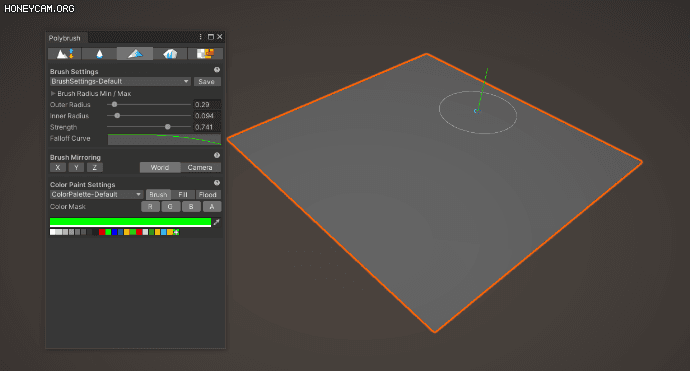Choose the light blue palette swatch
This screenshot has width=690, height=371.
164,232
